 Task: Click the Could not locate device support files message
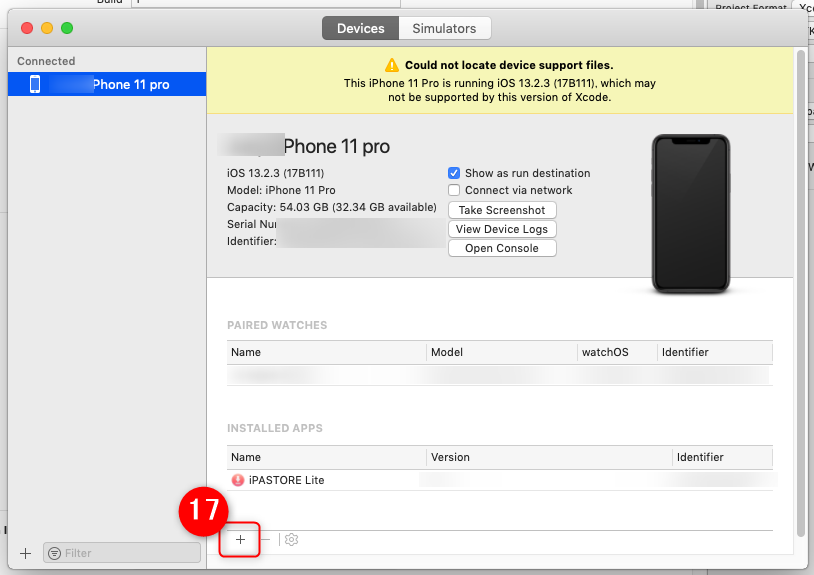(x=509, y=65)
